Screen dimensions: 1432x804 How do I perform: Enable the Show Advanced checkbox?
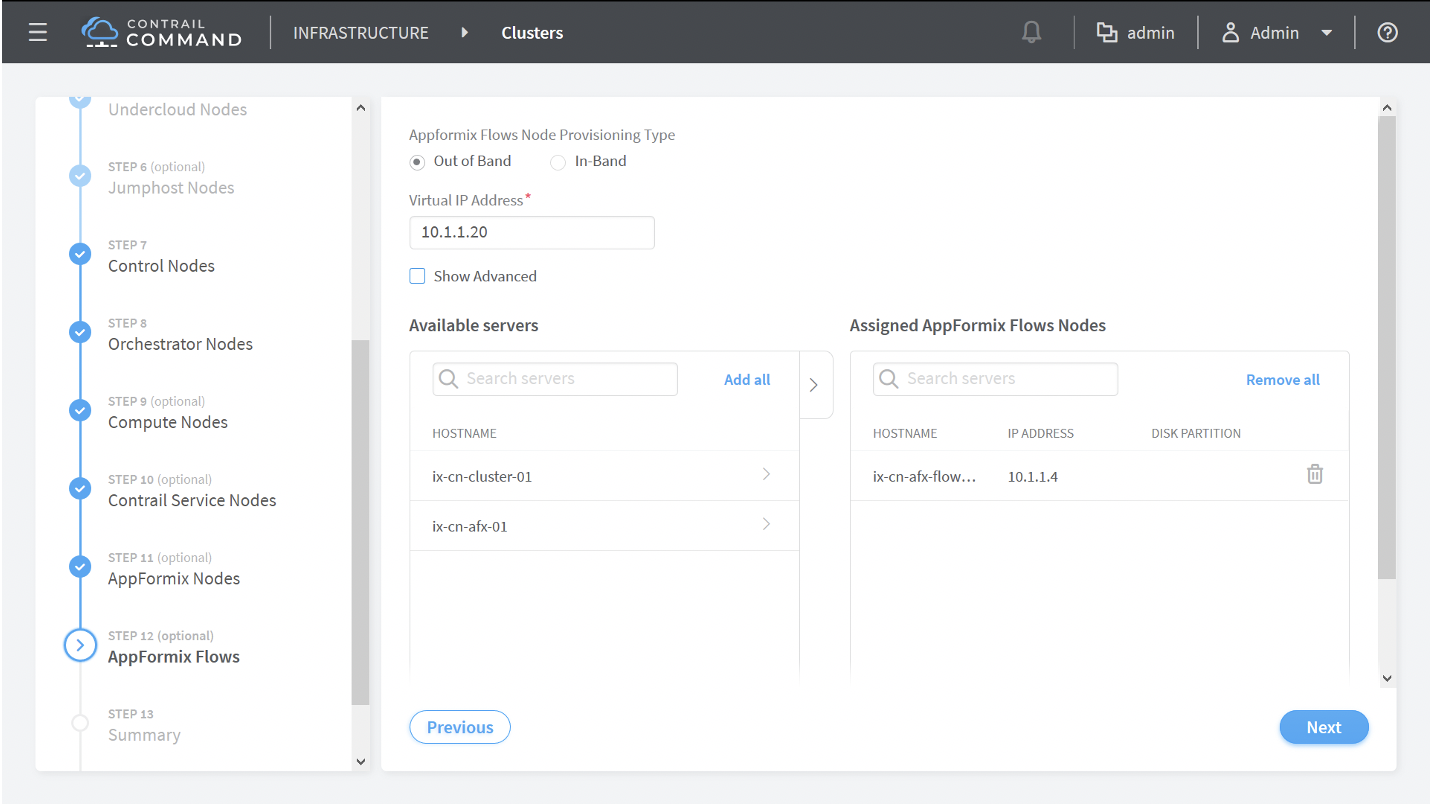pyautogui.click(x=418, y=277)
